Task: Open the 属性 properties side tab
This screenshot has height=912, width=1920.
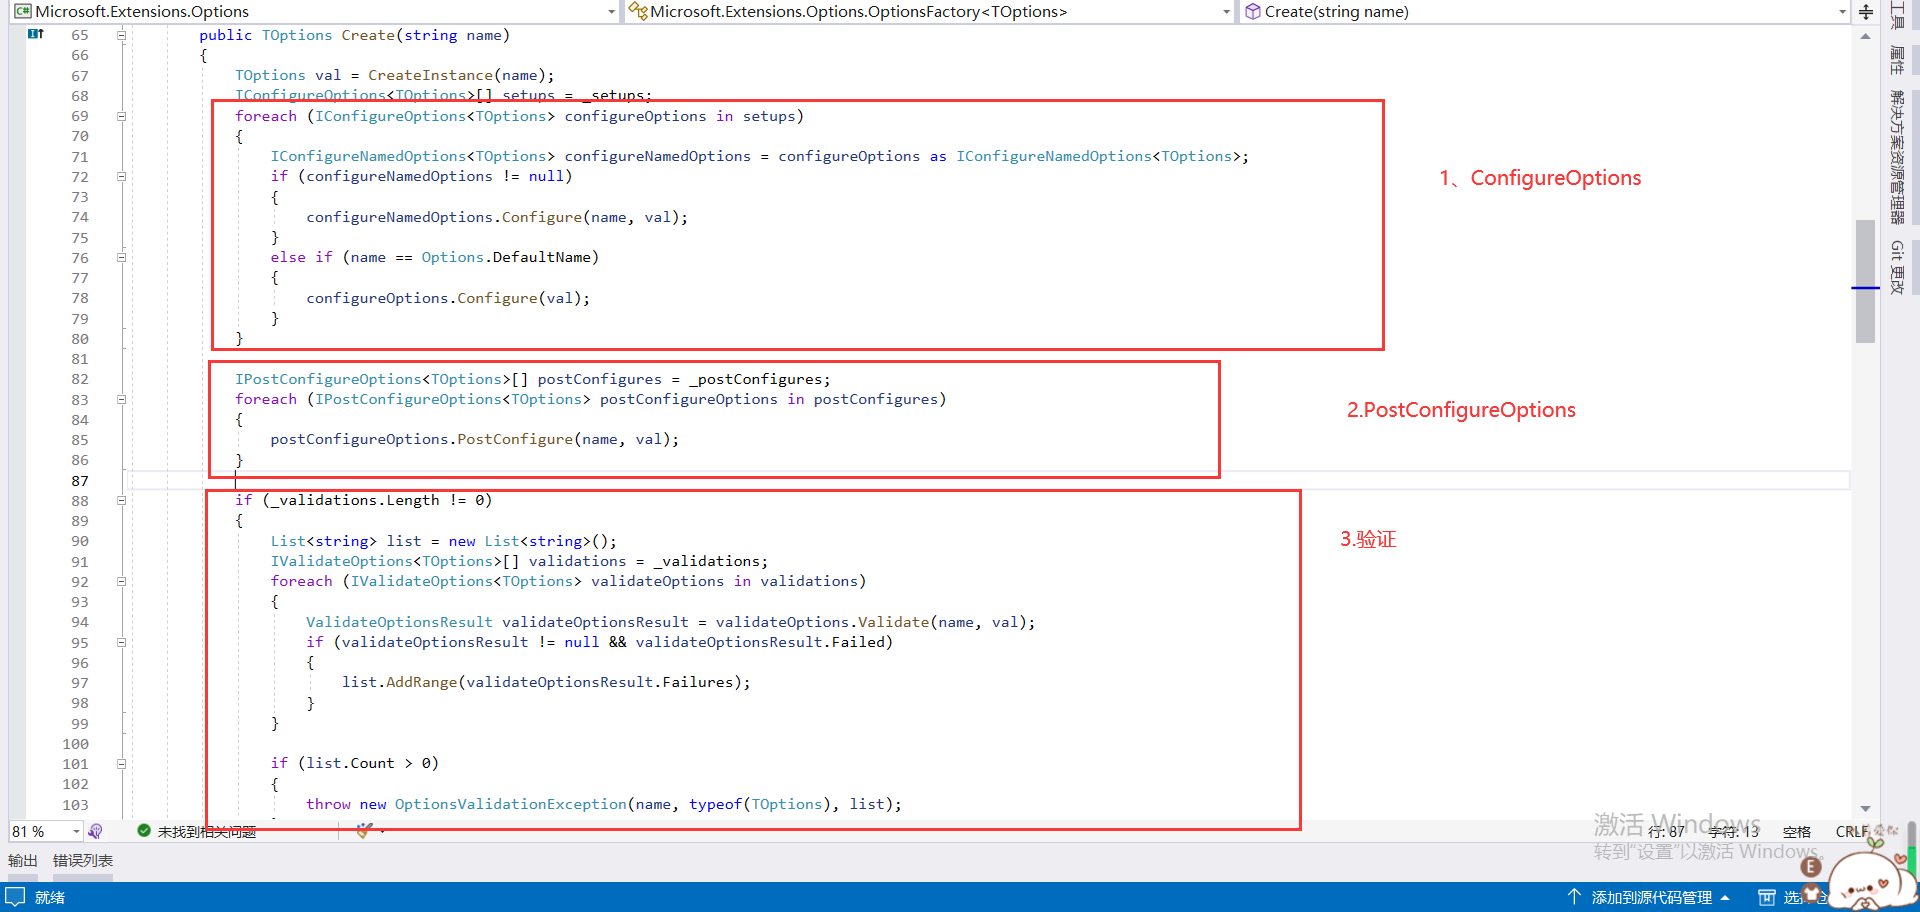Action: pyautogui.click(x=1897, y=60)
